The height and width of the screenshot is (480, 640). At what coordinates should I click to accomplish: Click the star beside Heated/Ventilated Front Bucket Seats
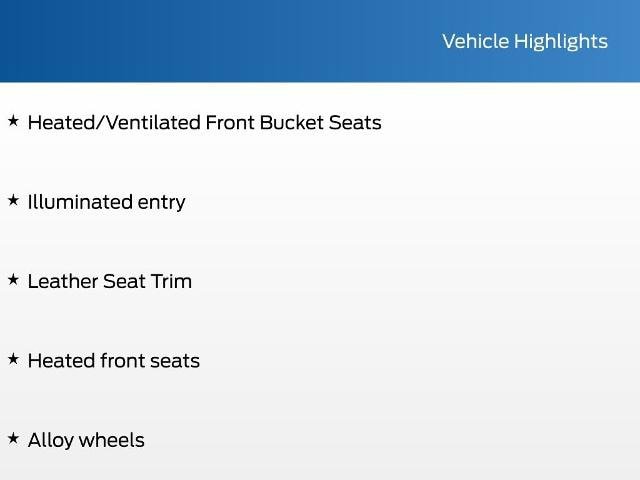coord(13,121)
